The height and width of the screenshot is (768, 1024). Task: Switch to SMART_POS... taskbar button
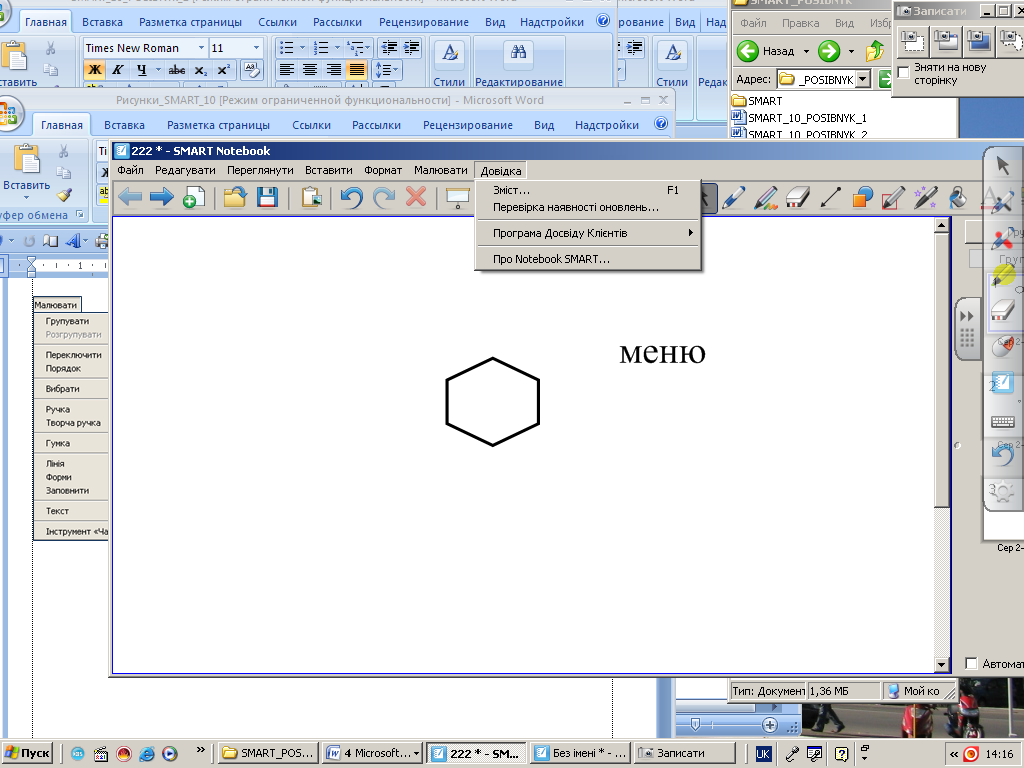[x=268, y=753]
